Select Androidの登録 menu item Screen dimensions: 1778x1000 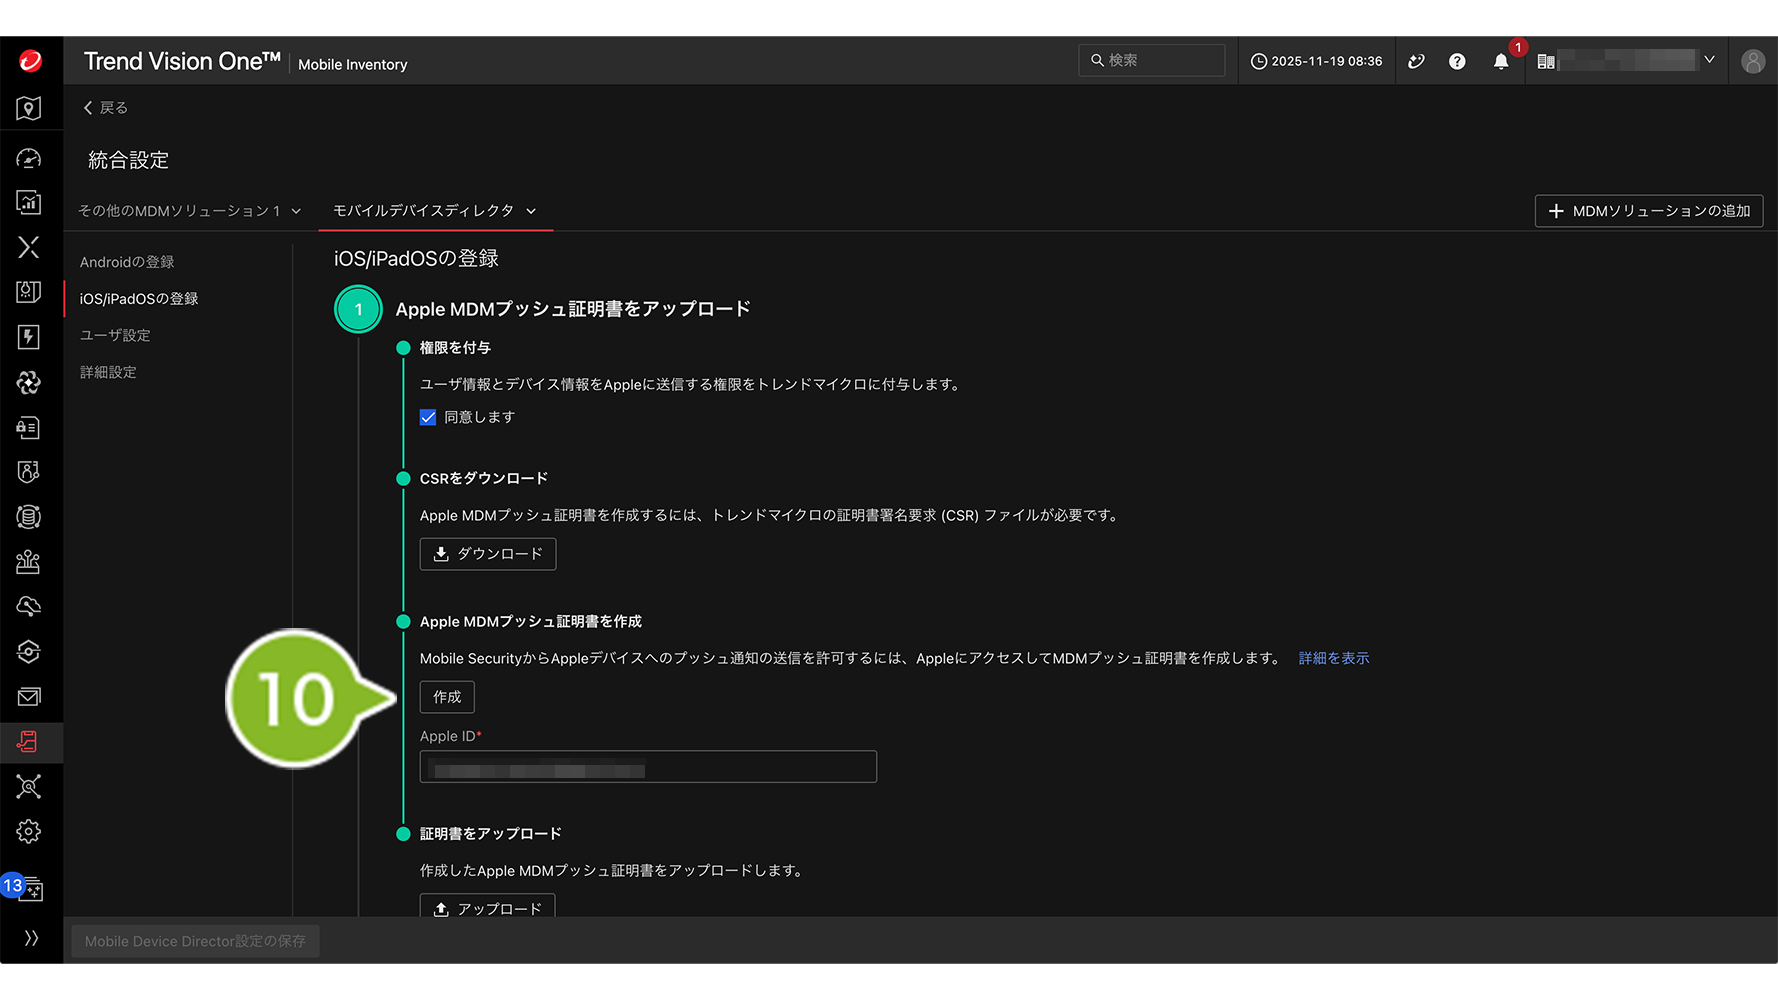[x=127, y=262]
